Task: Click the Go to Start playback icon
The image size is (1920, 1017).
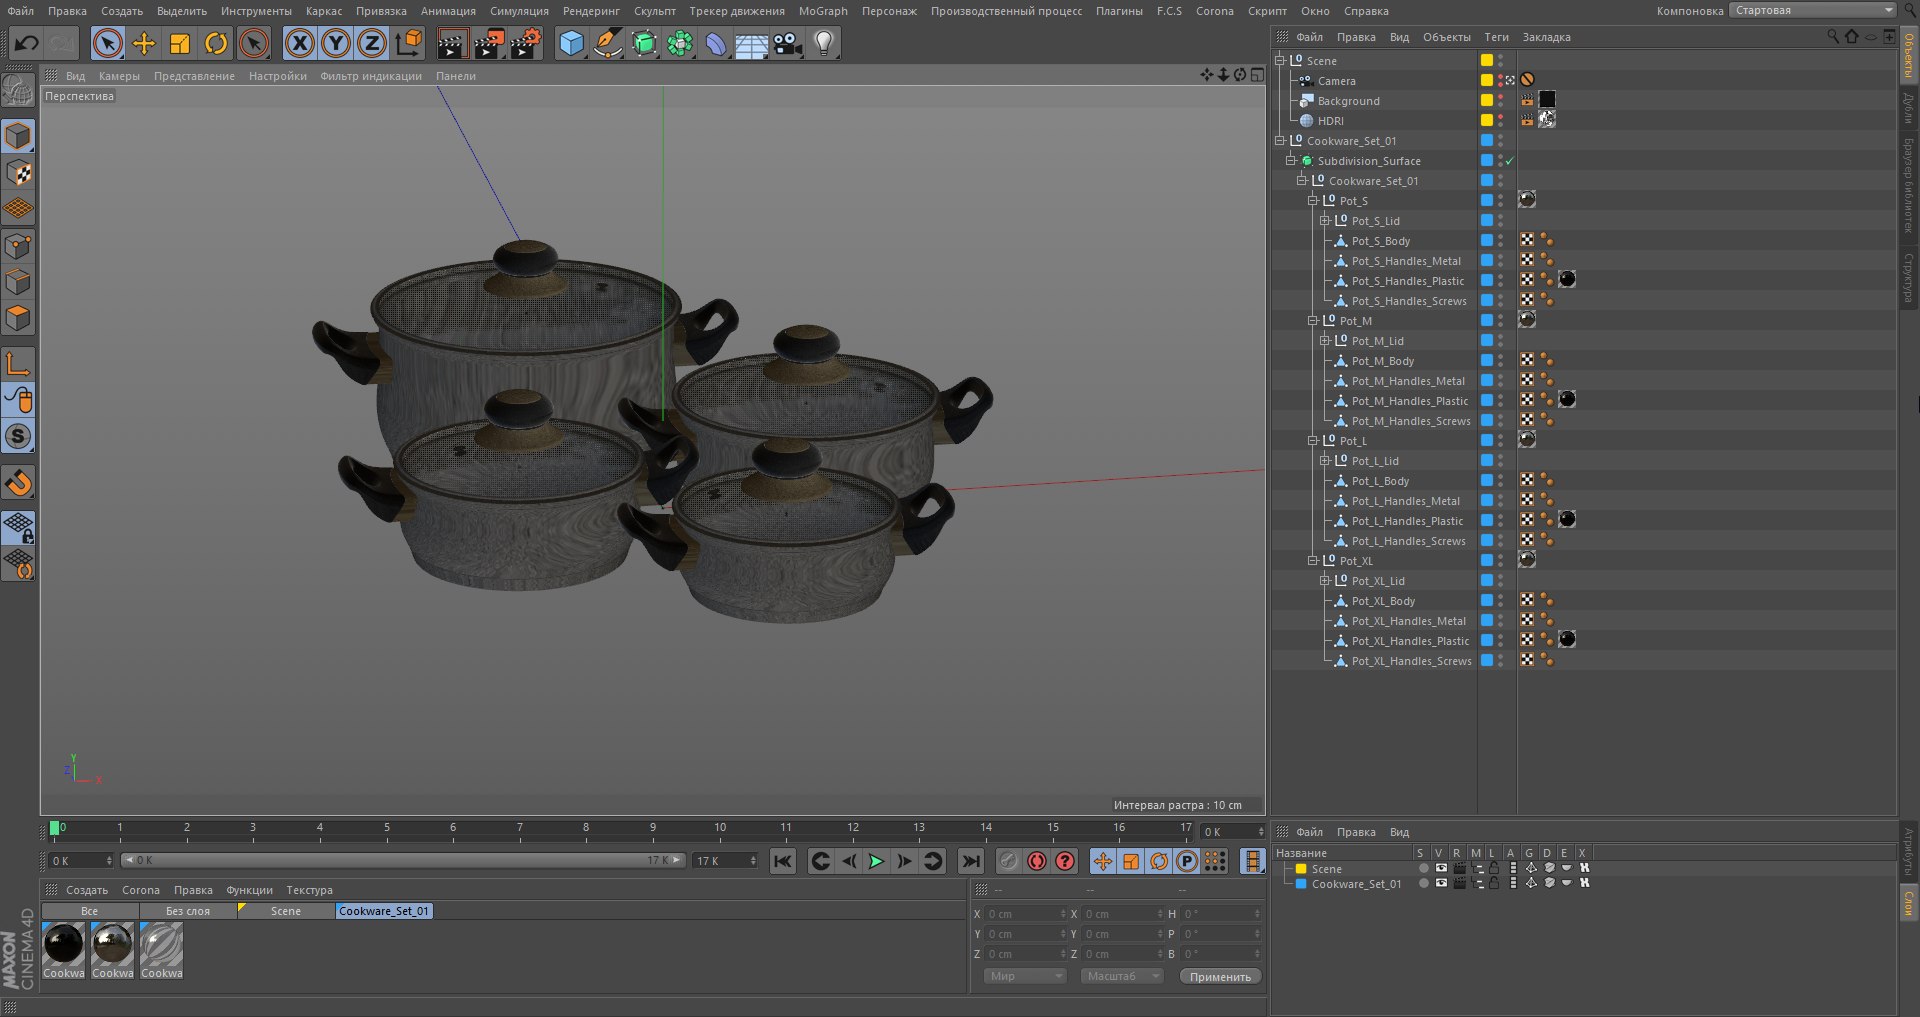Action: [783, 861]
